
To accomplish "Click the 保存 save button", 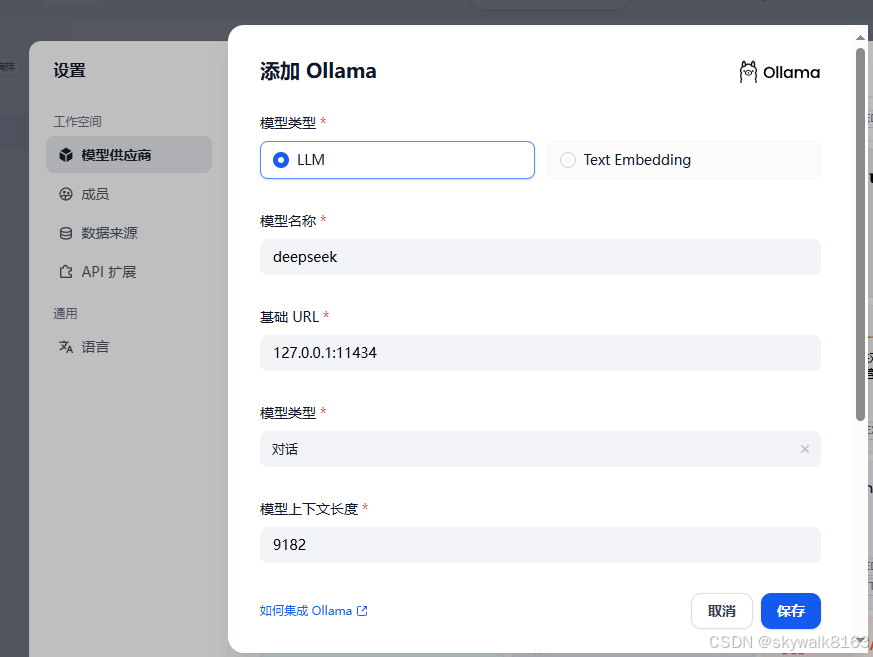I will point(791,611).
